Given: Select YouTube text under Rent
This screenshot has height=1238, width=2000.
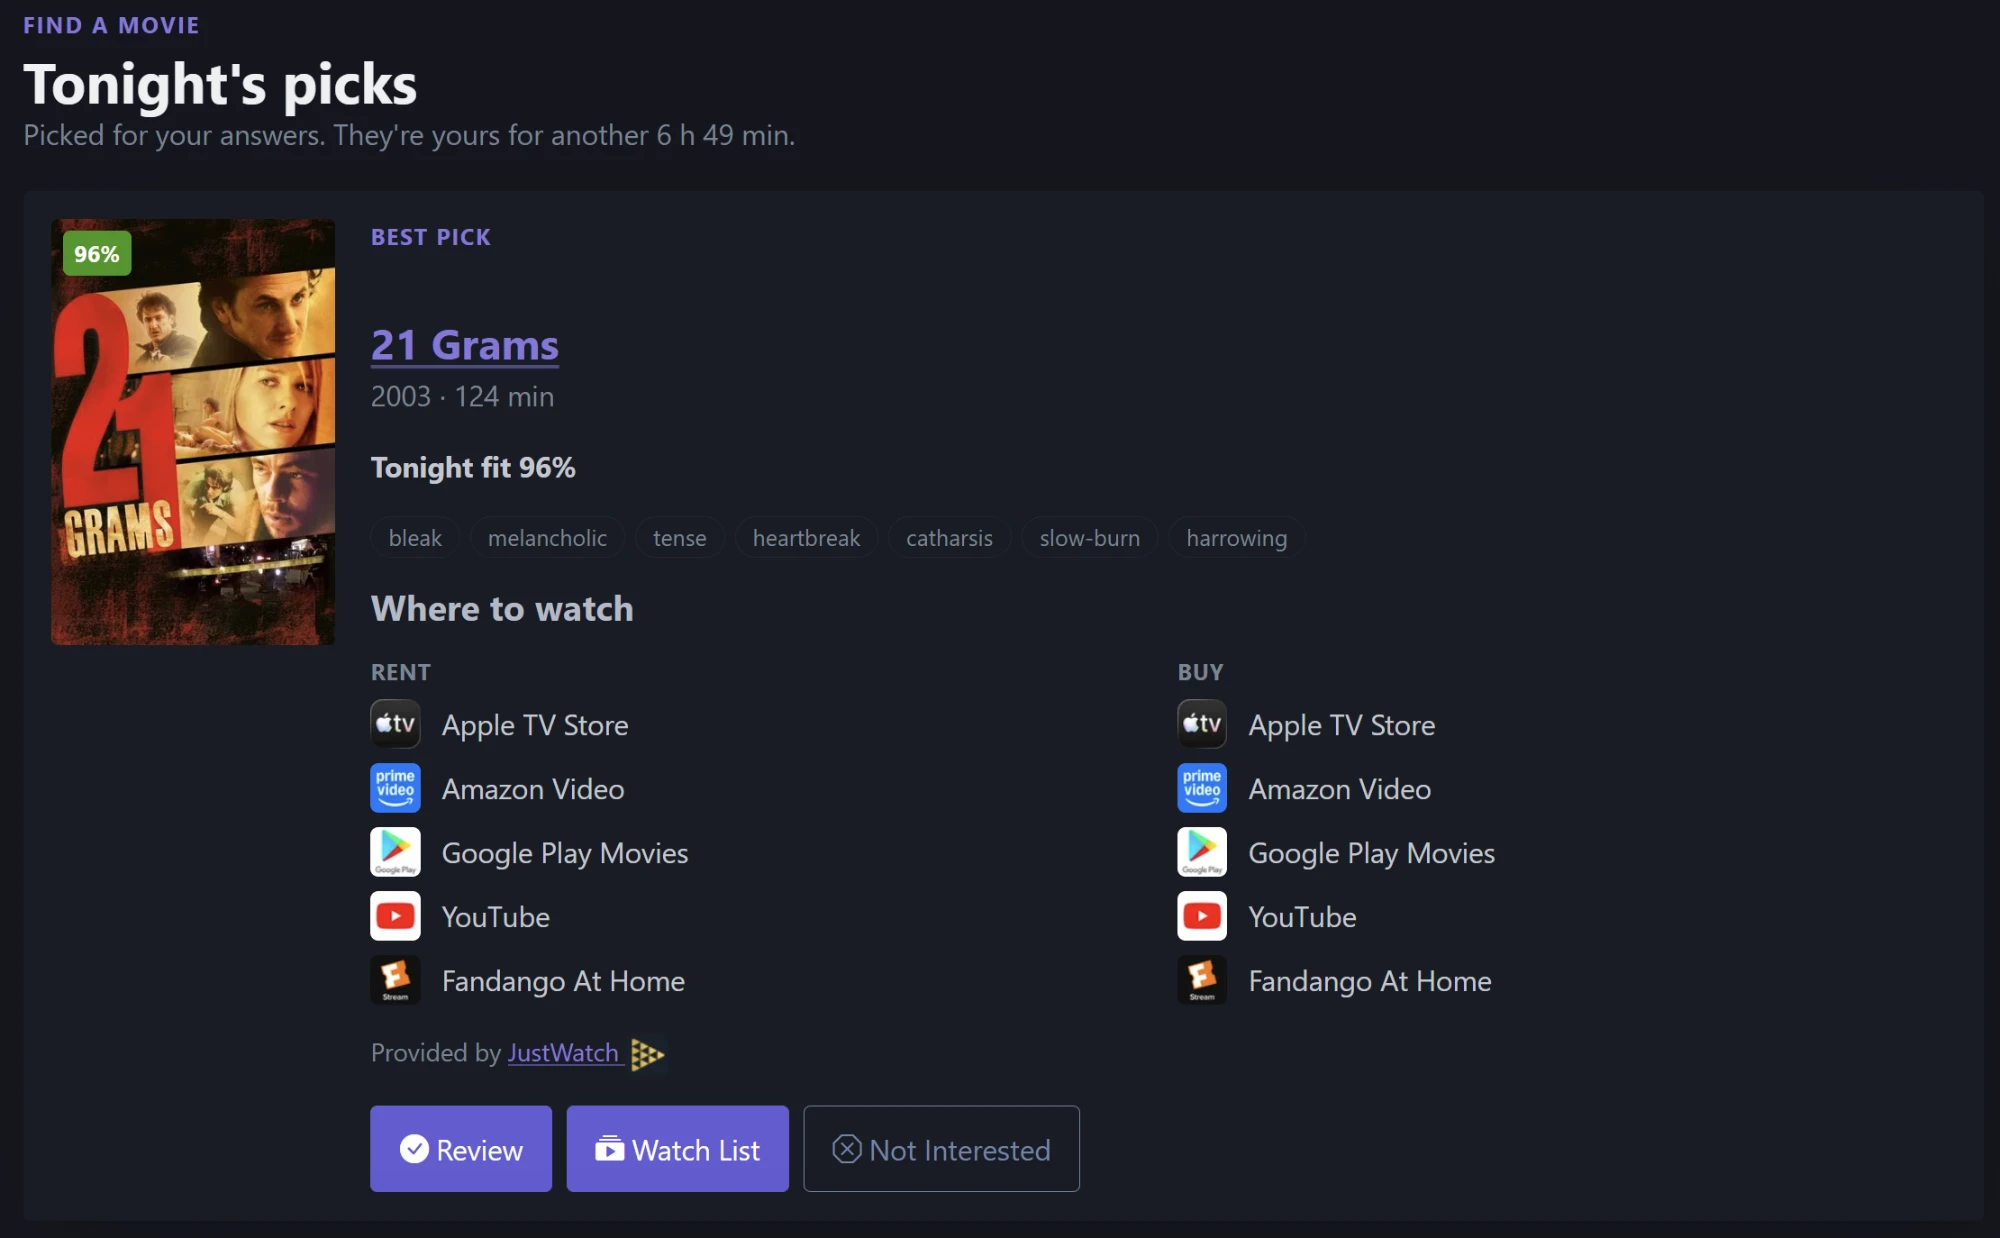Looking at the screenshot, I should (x=496, y=917).
